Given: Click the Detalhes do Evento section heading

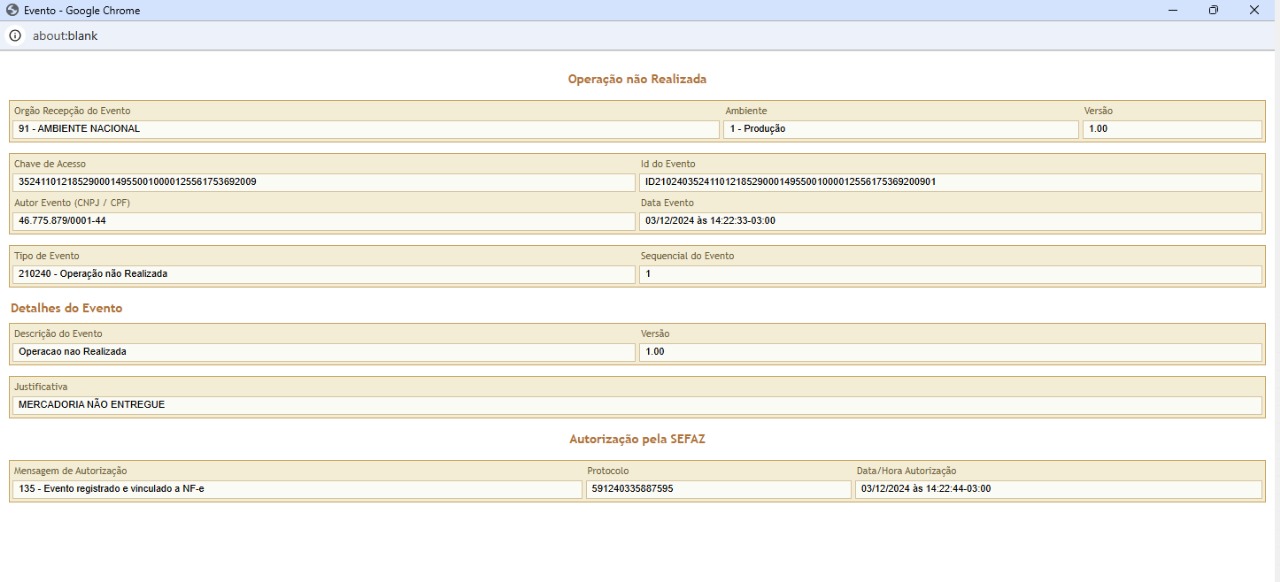Looking at the screenshot, I should (x=64, y=308).
